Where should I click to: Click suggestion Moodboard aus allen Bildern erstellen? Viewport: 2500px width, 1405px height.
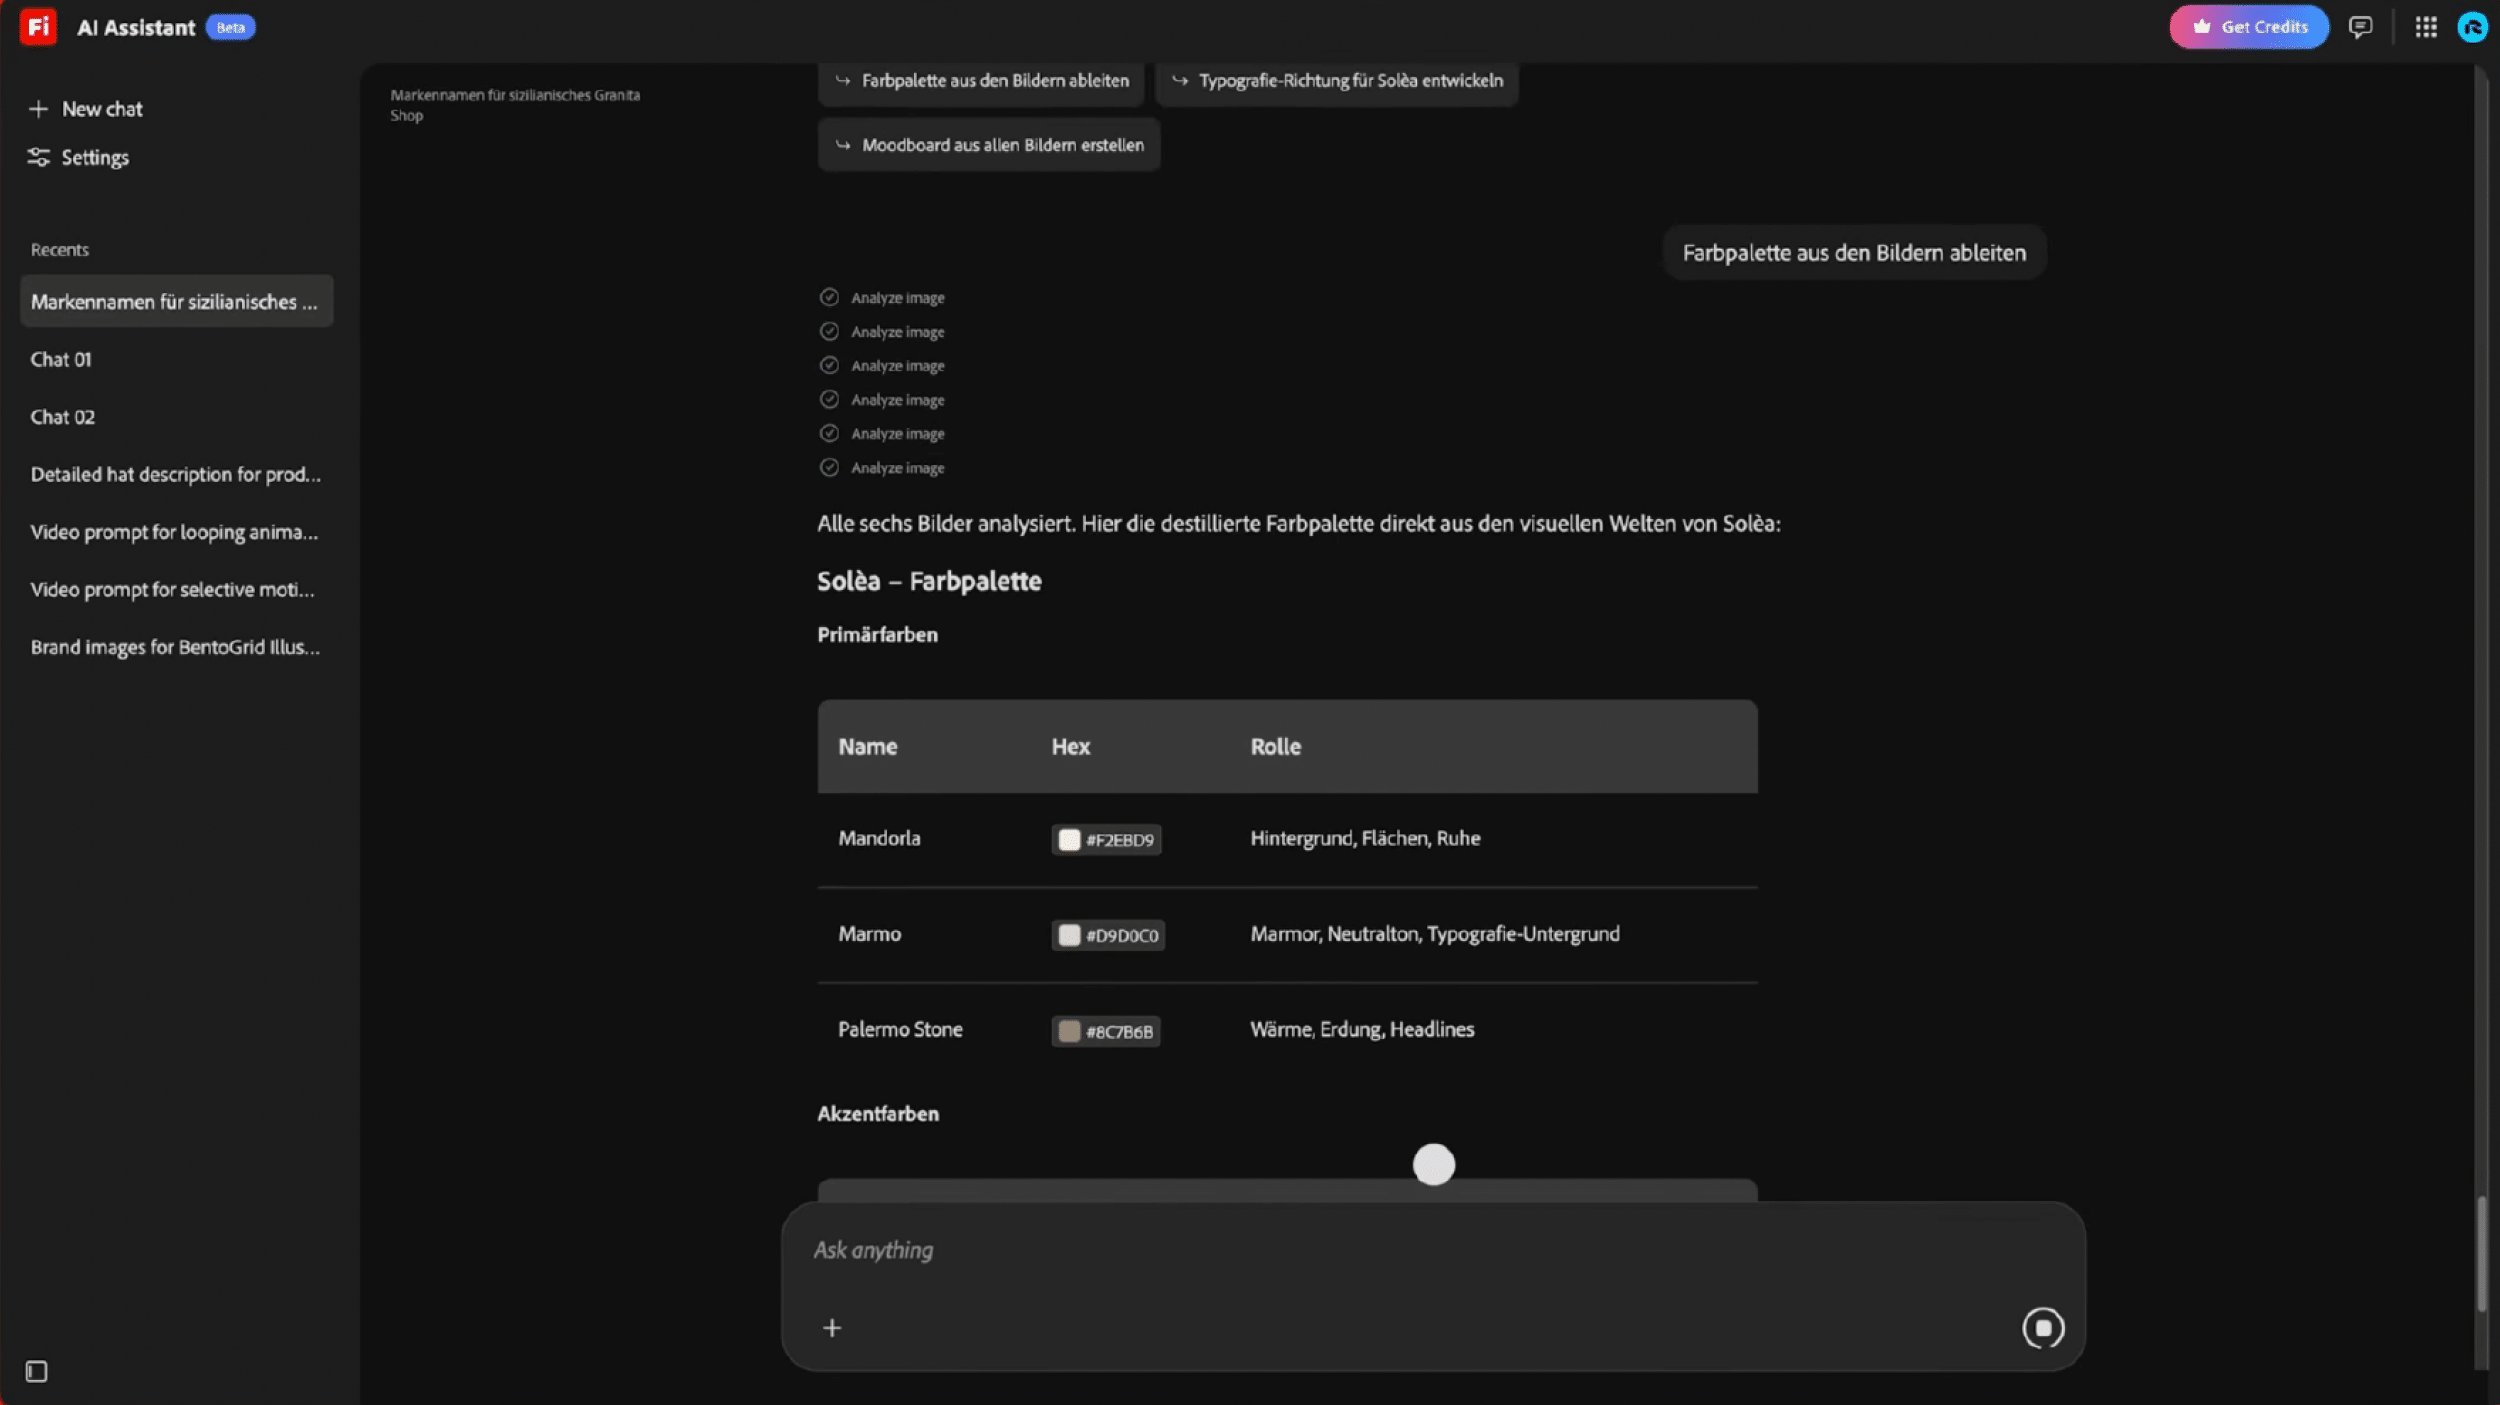[989, 145]
